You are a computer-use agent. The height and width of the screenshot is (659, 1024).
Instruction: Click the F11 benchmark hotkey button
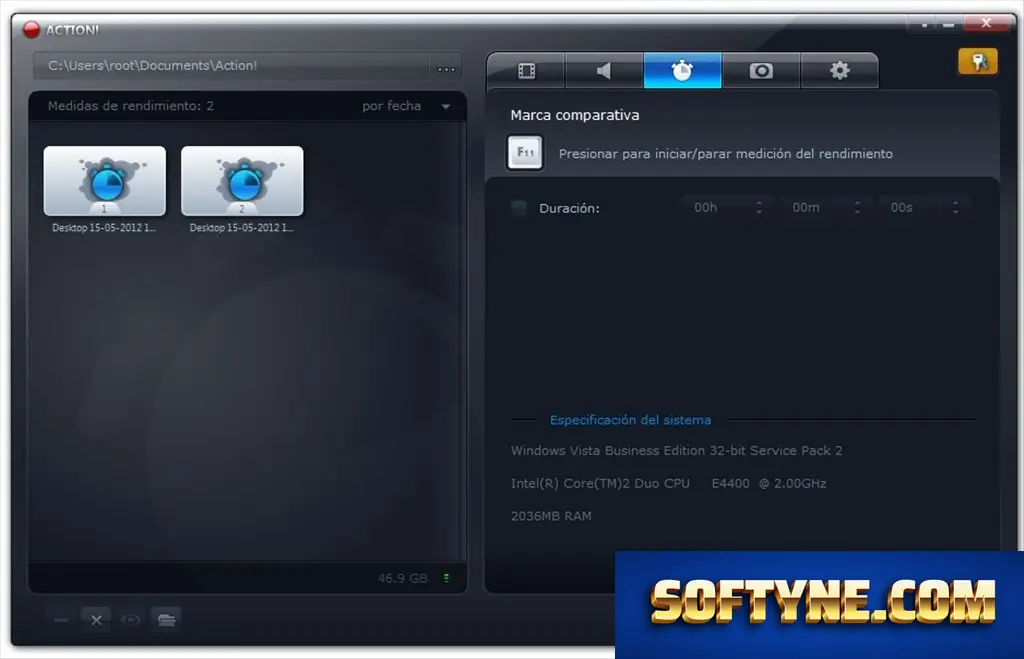[525, 153]
